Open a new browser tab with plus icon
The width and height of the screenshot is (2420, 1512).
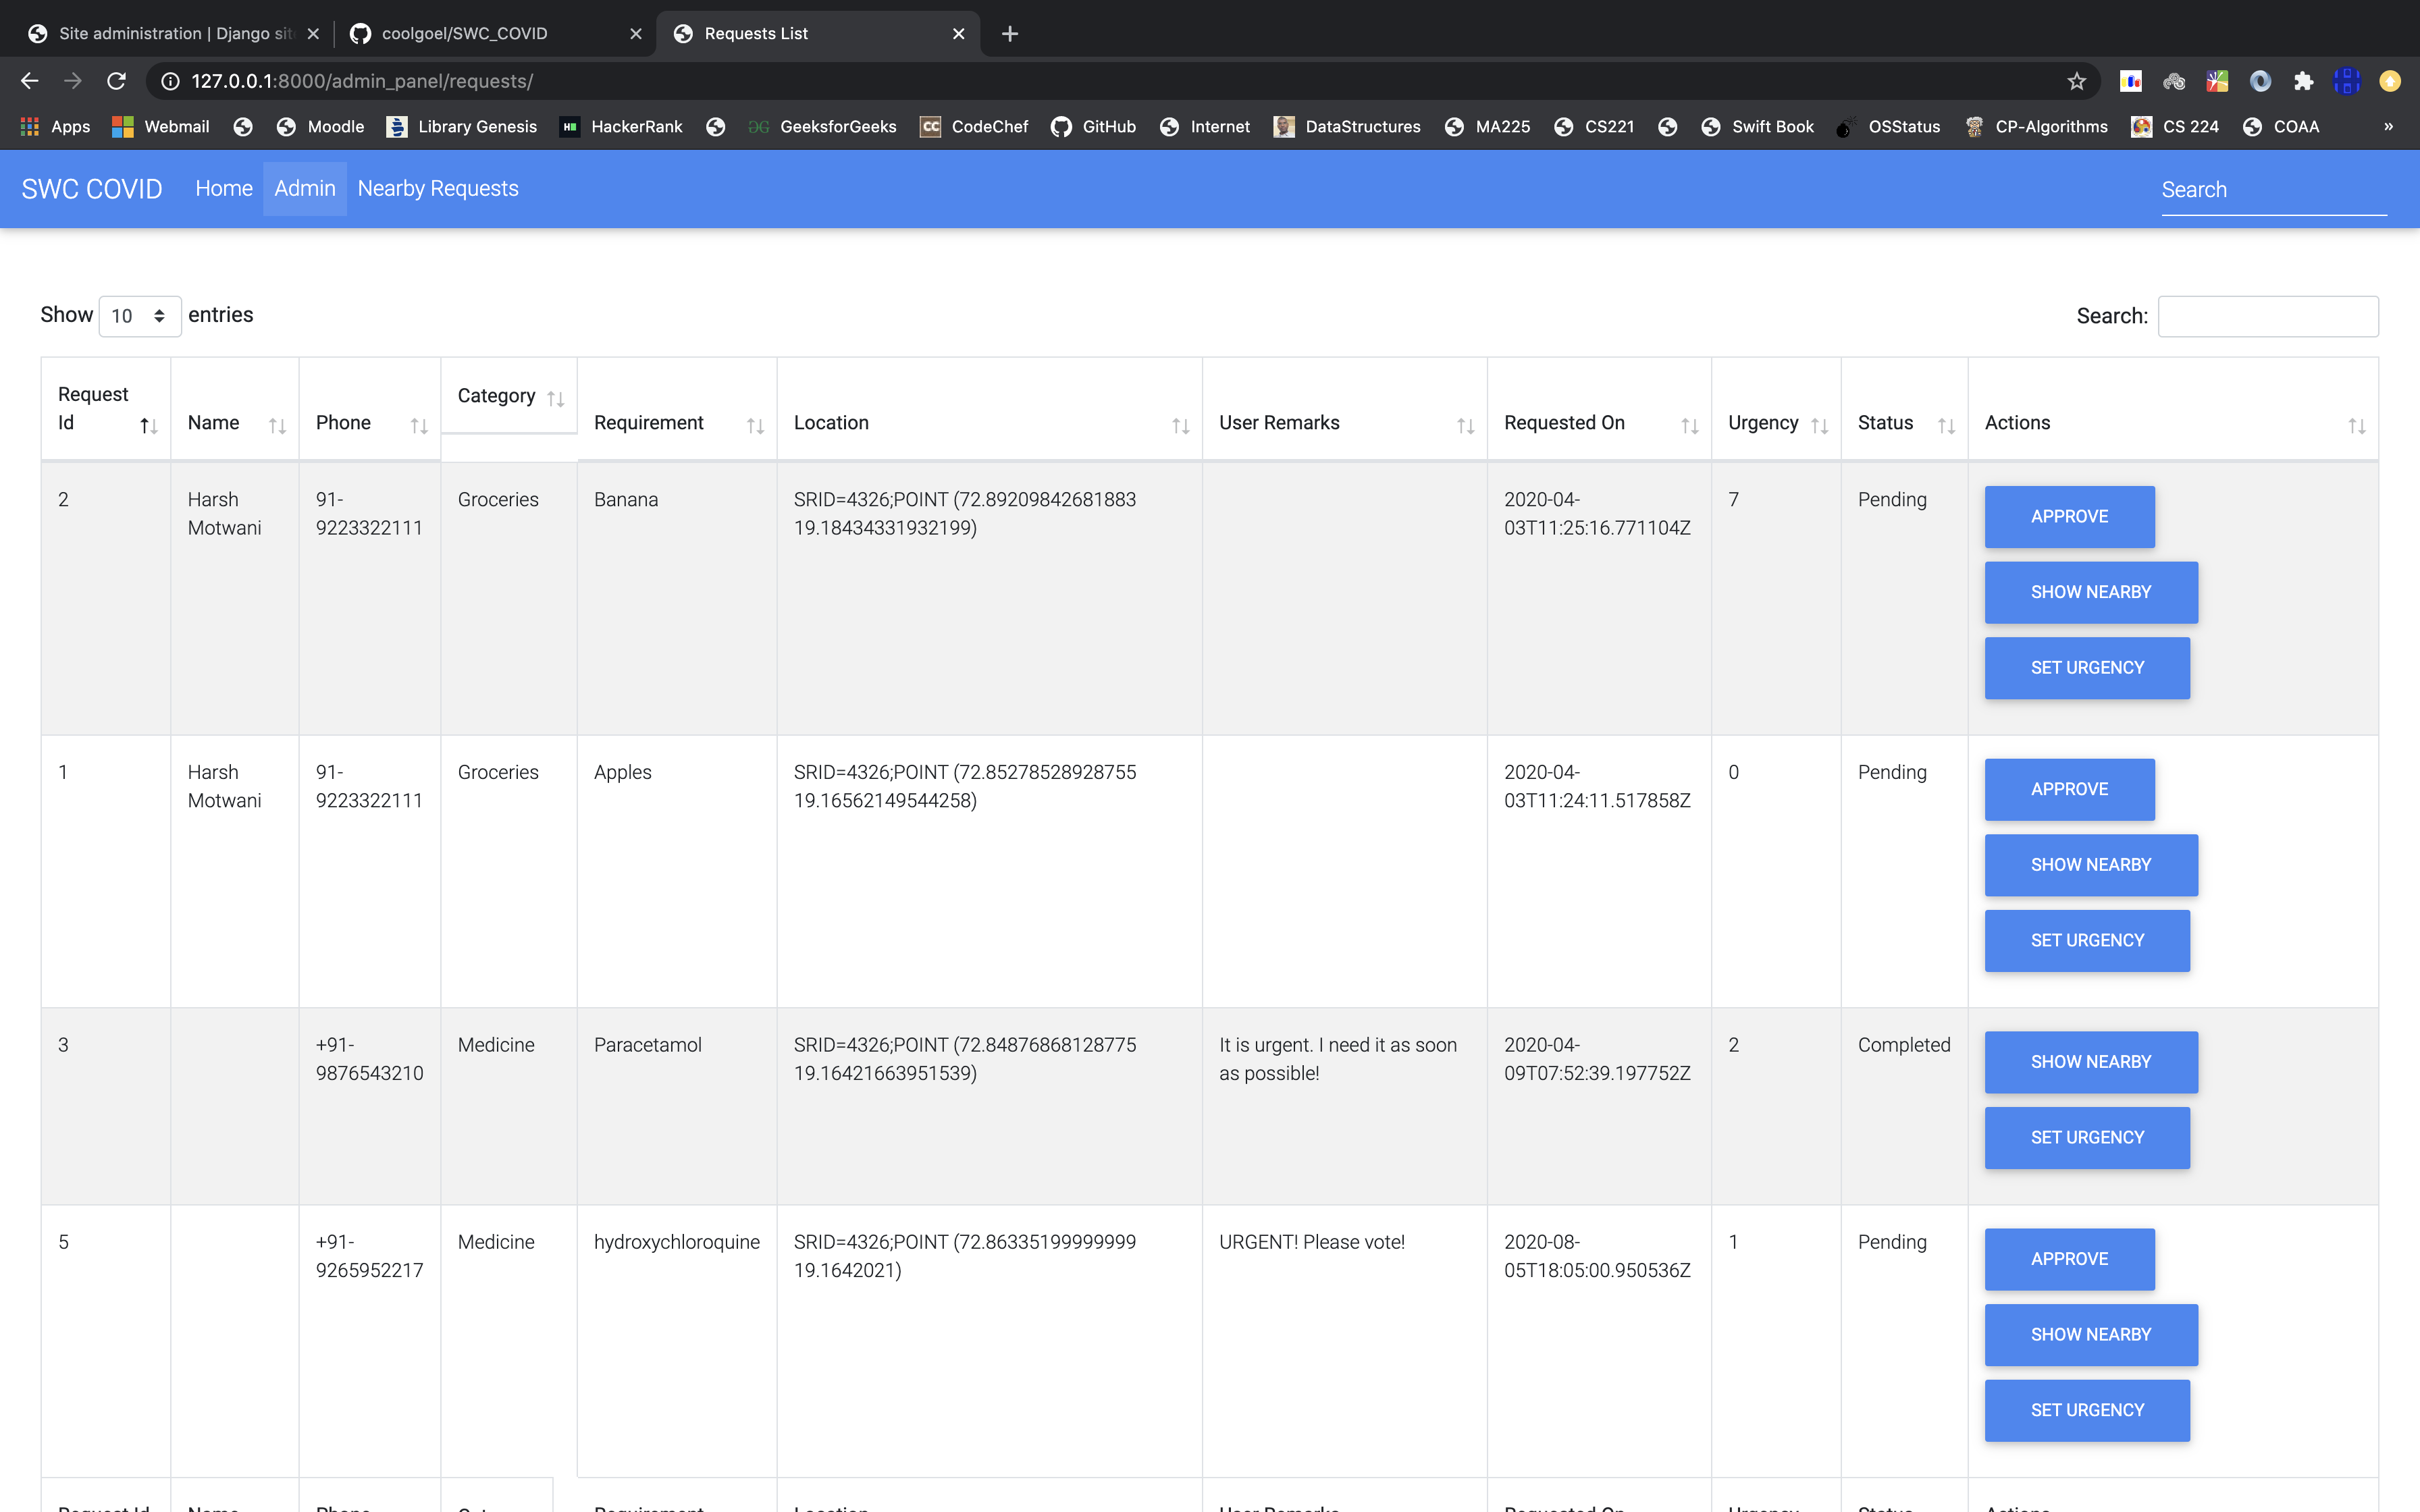1010,34
